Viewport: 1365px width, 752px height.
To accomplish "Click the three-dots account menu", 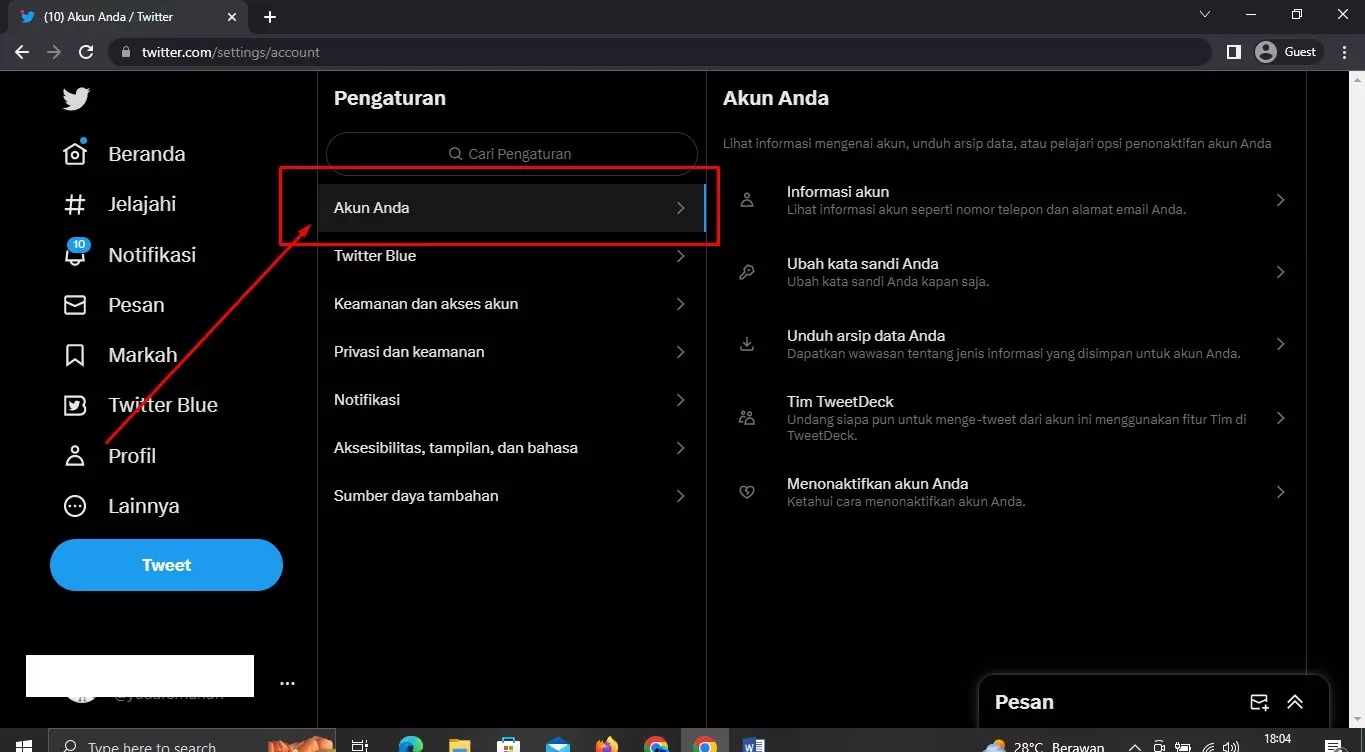I will coord(288,684).
